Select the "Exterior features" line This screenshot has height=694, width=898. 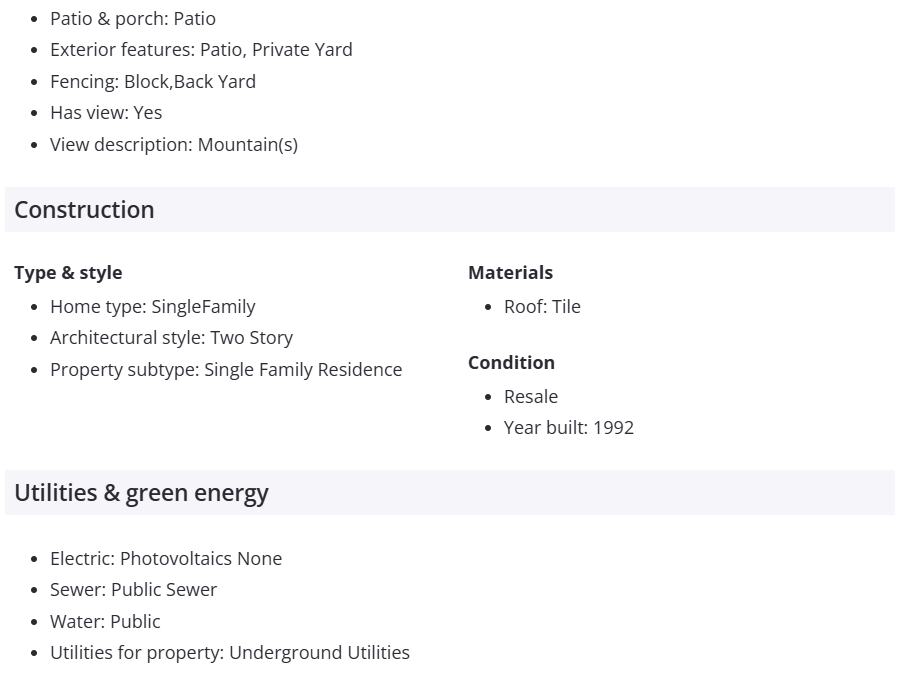tap(201, 49)
